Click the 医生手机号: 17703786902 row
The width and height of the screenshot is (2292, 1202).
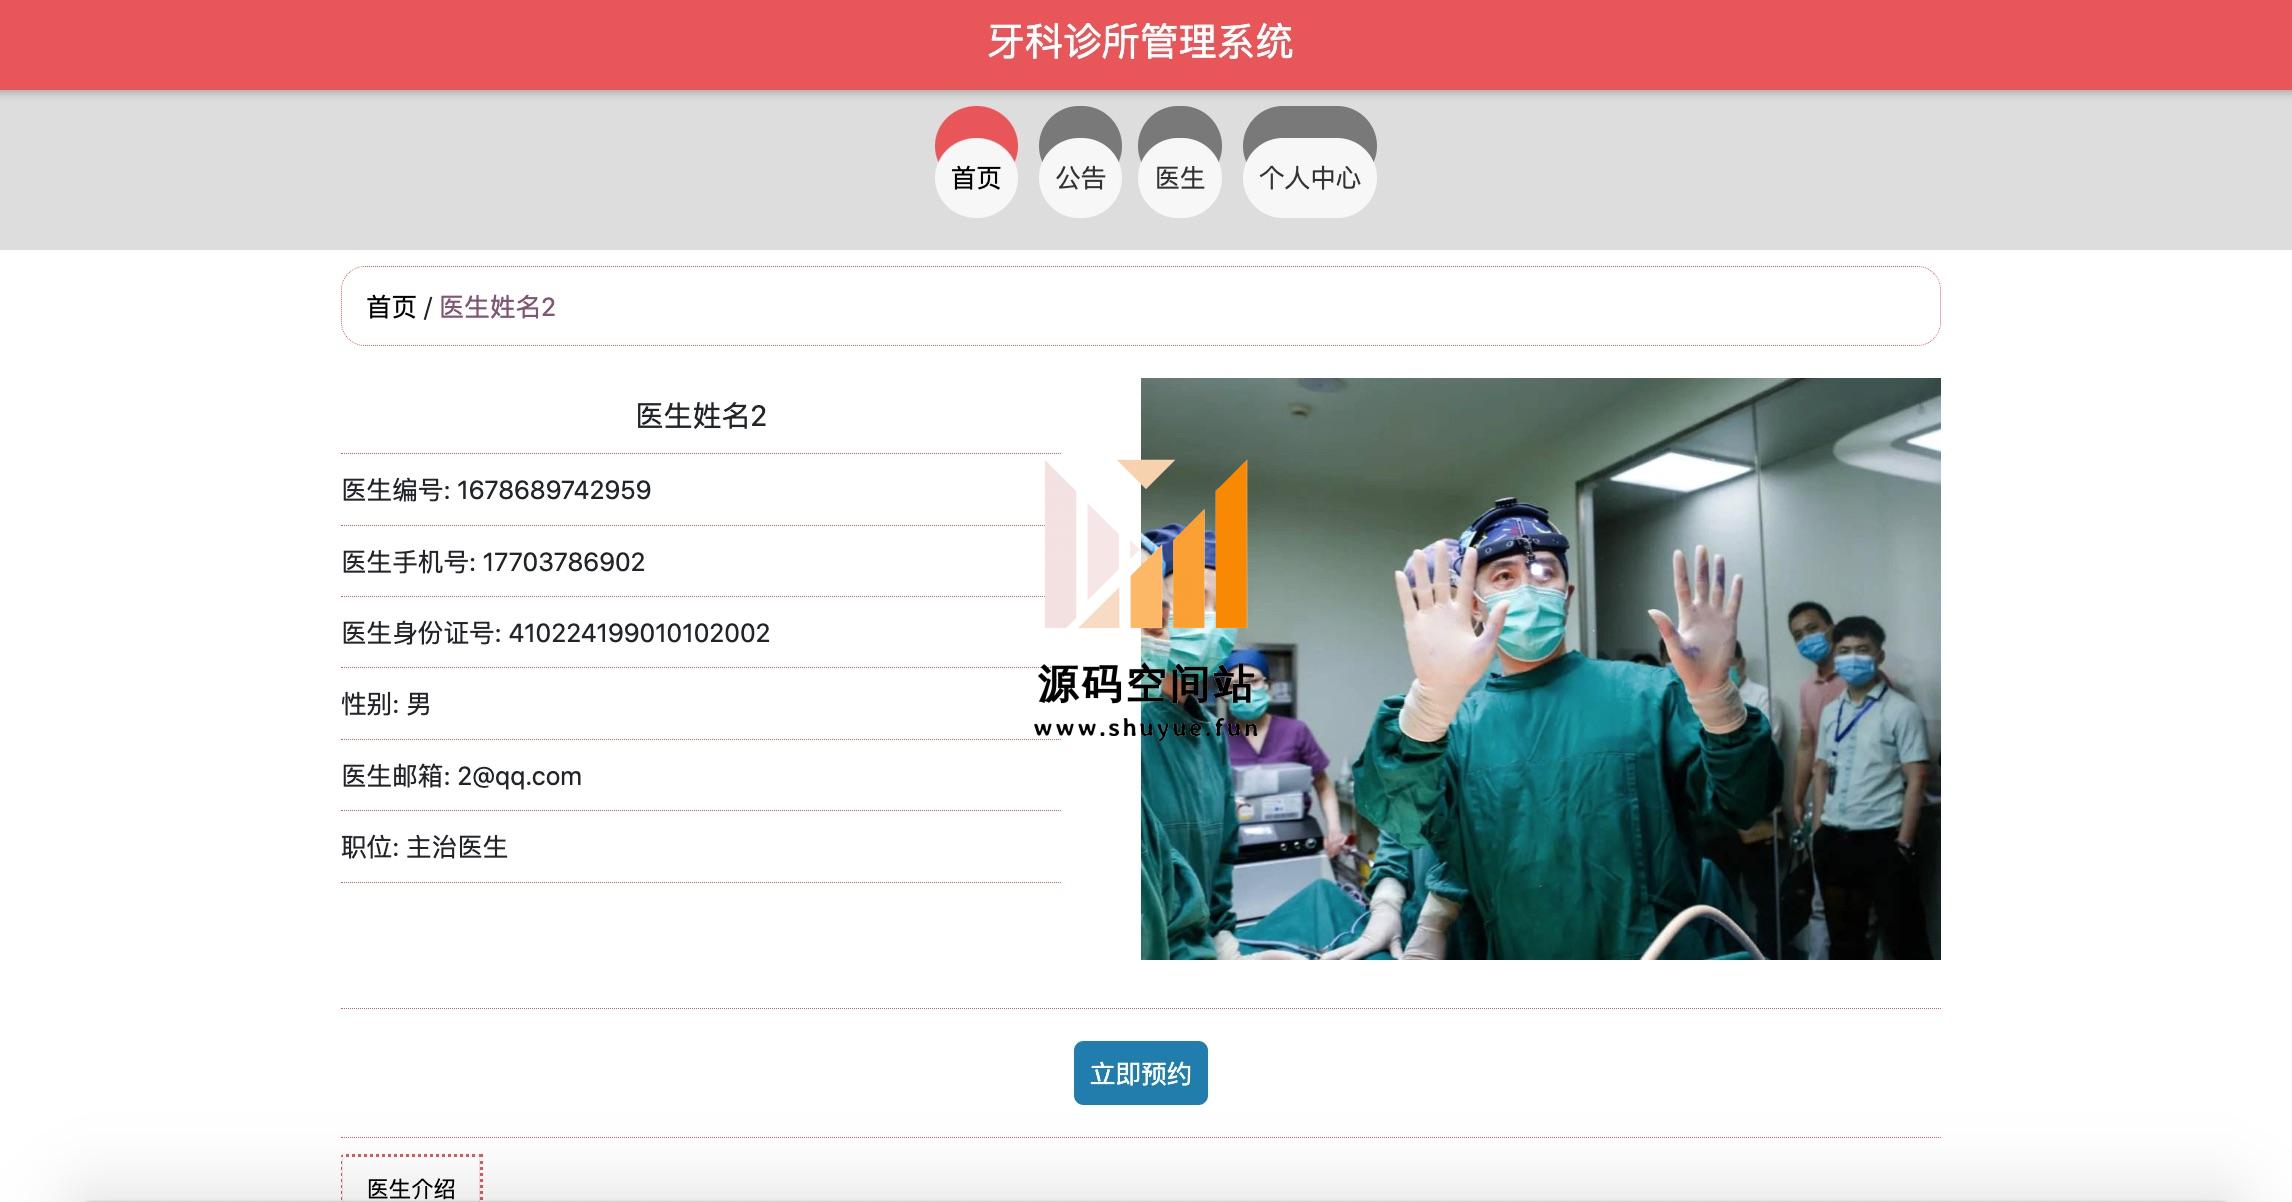pyautogui.click(x=701, y=562)
